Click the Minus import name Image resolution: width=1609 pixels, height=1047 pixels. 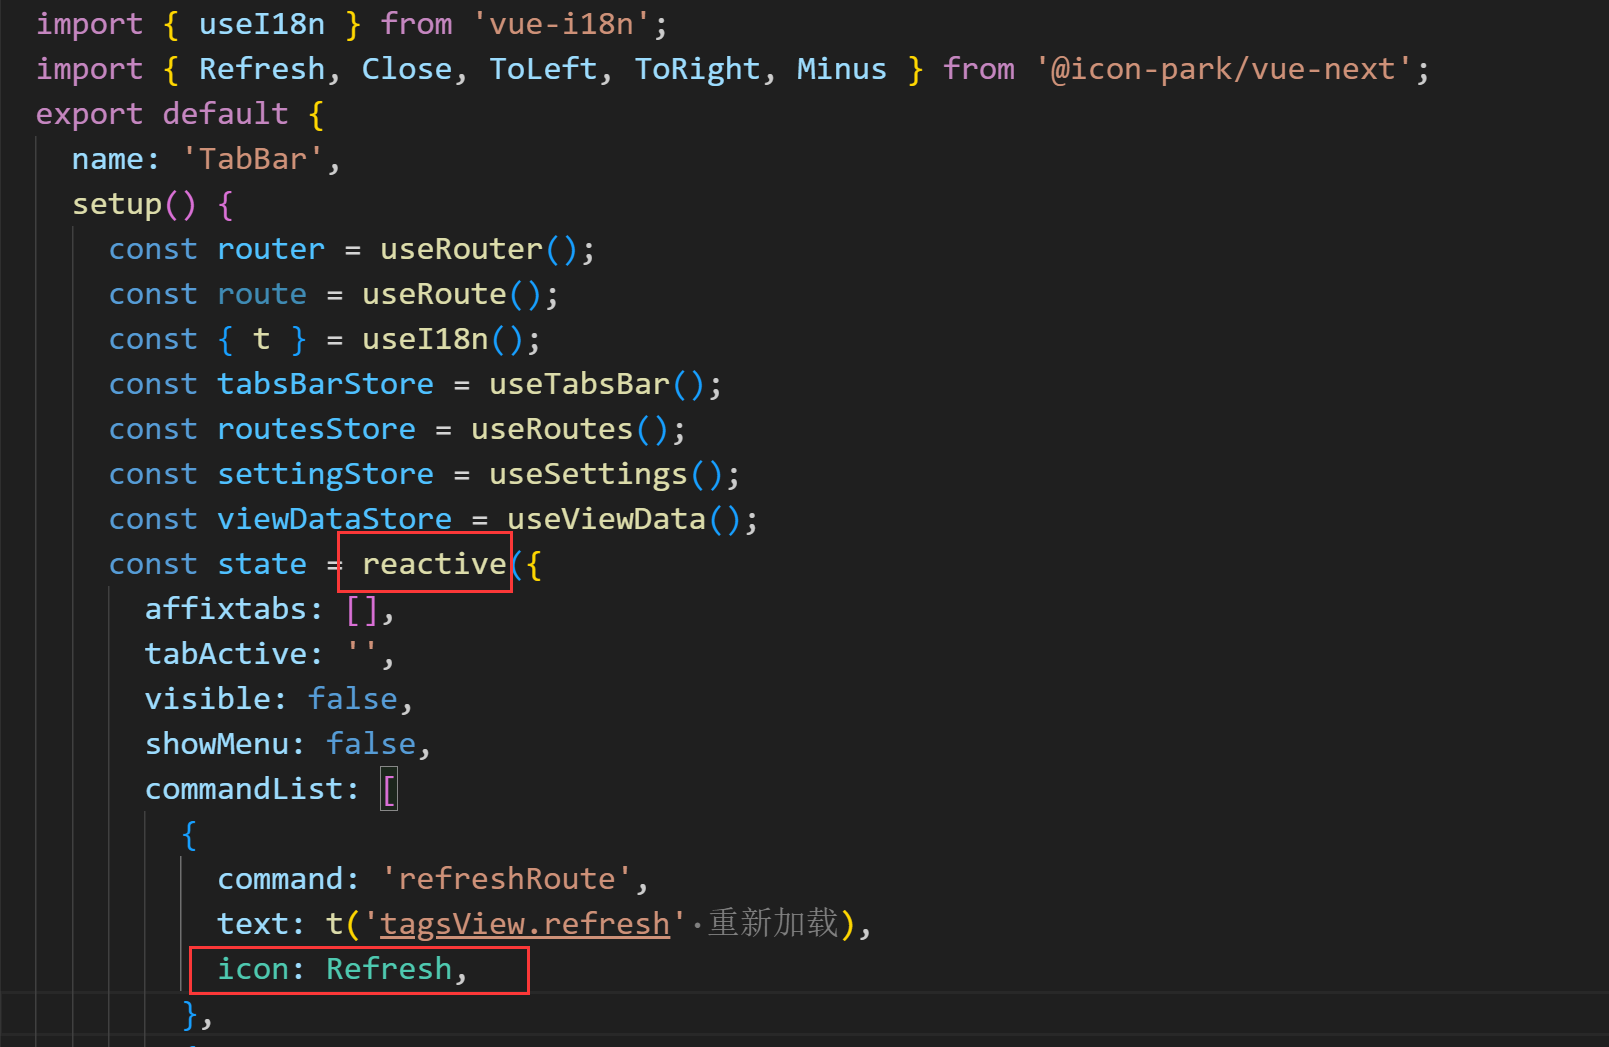tap(841, 69)
